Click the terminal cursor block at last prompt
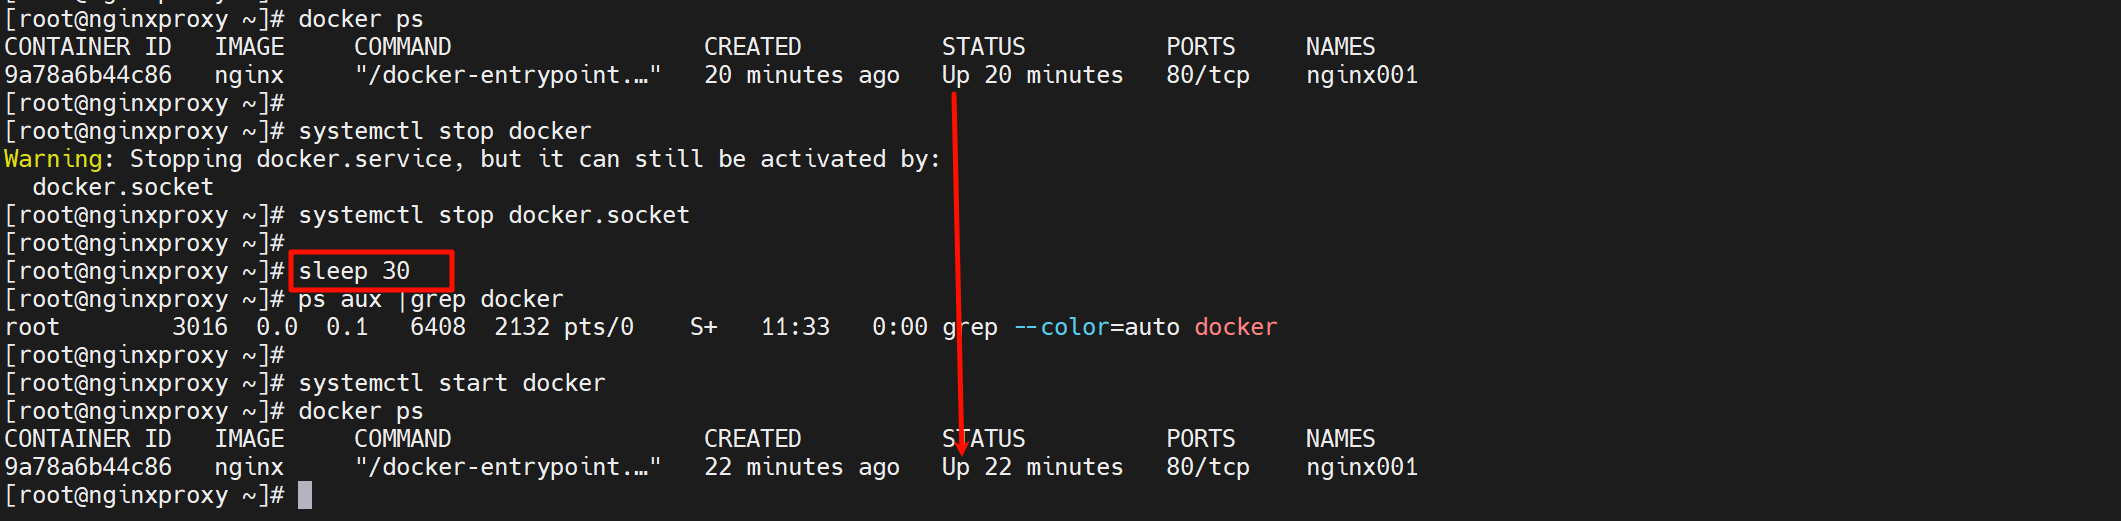The height and width of the screenshot is (521, 2121). tap(305, 495)
